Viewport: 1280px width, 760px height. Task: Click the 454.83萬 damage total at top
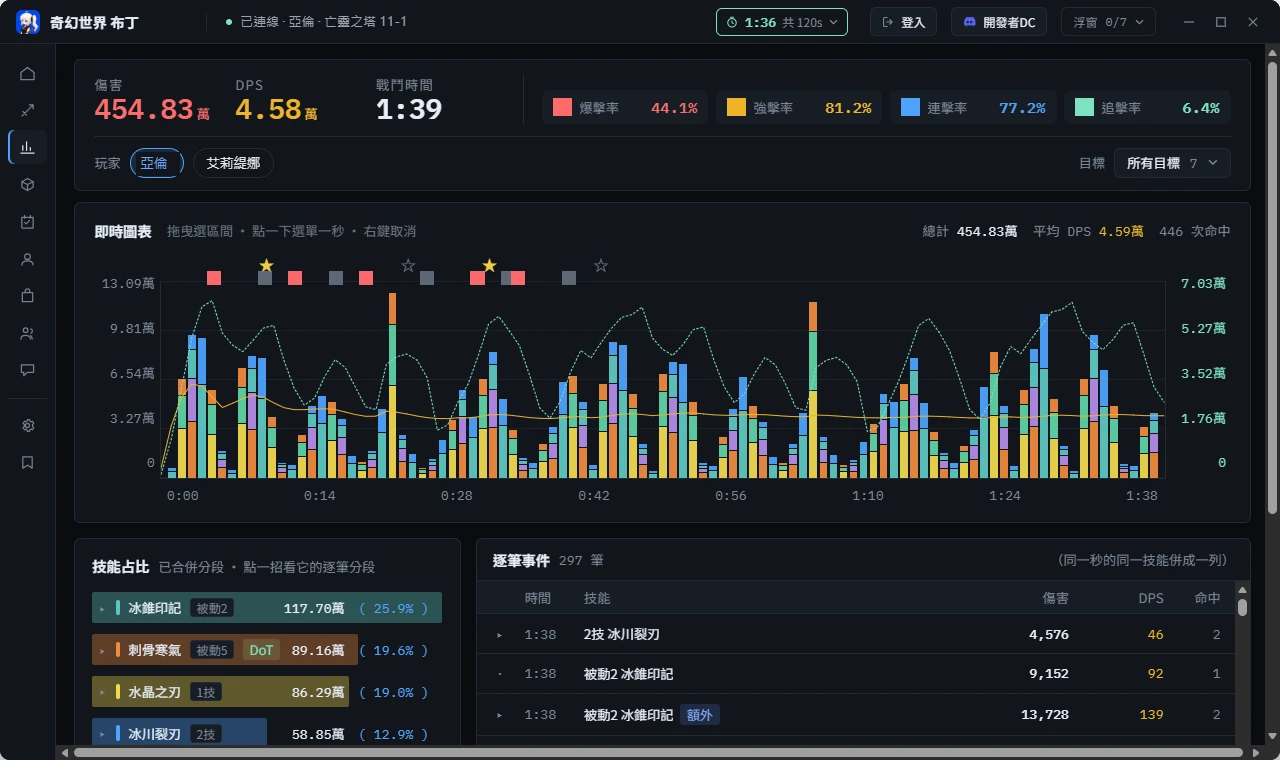click(152, 110)
